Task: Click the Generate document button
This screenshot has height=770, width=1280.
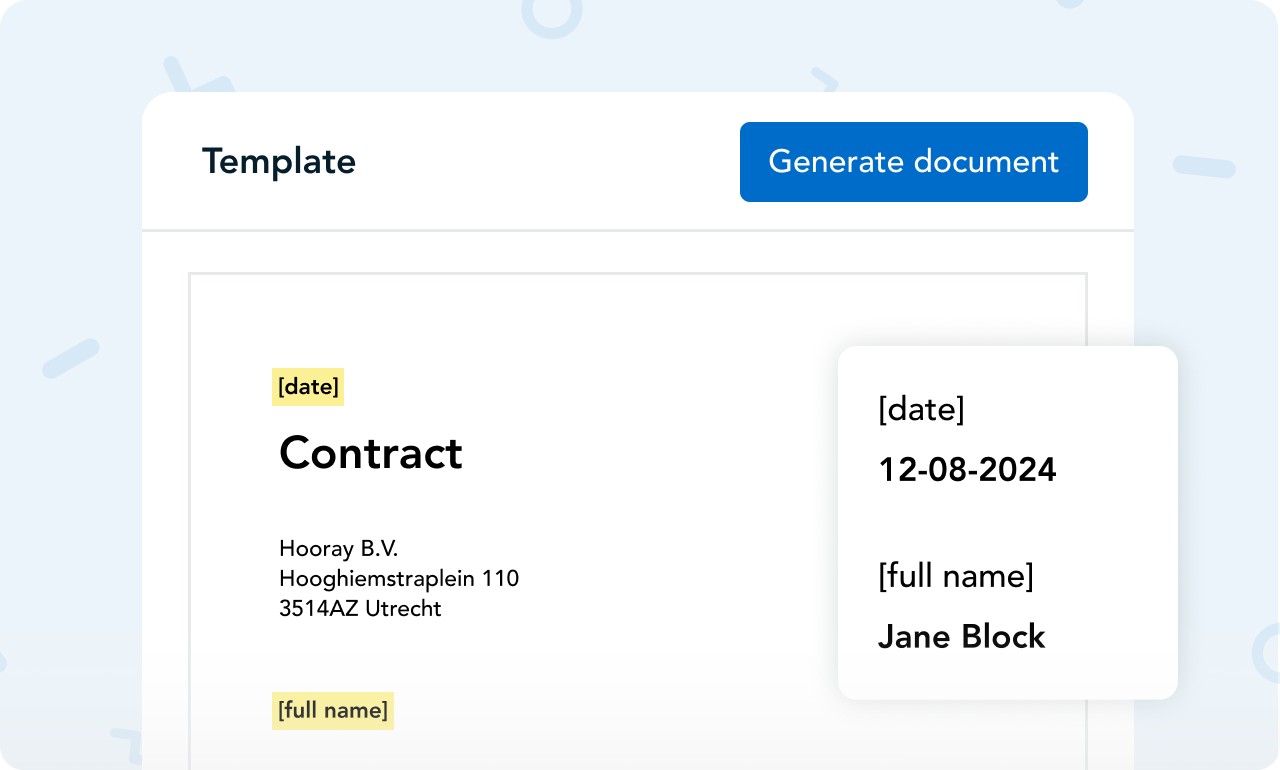Action: 913,162
